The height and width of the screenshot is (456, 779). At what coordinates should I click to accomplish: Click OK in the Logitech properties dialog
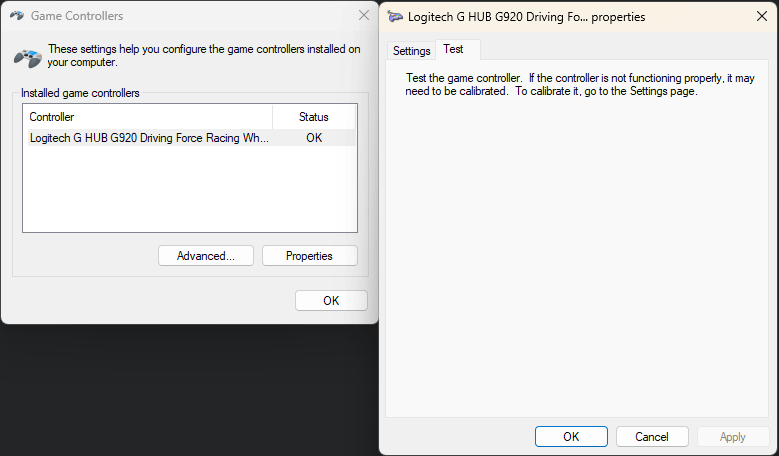[571, 437]
